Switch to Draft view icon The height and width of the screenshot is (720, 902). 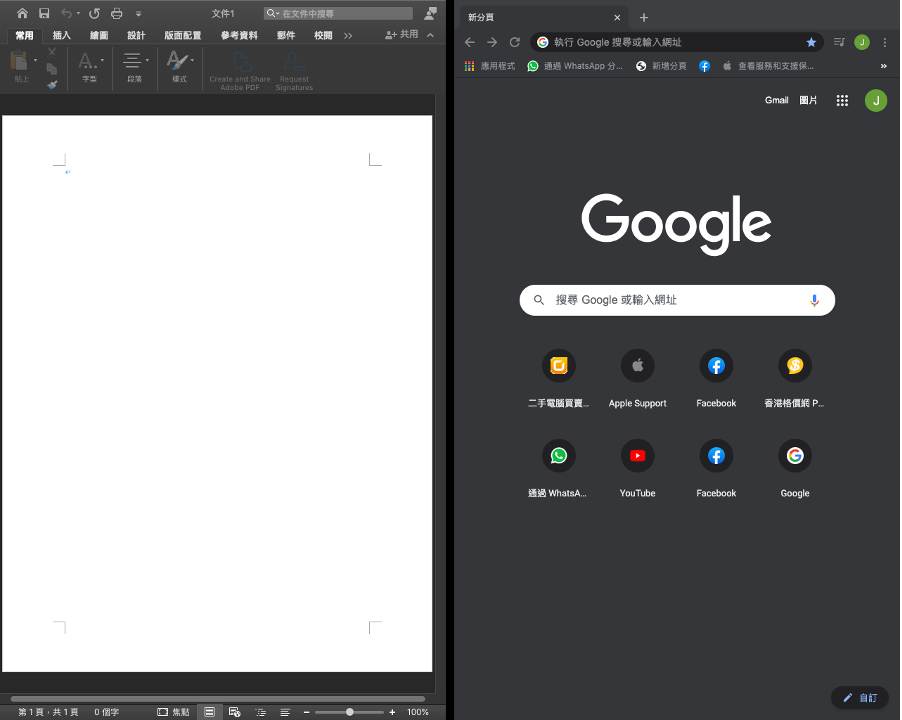pyautogui.click(x=285, y=712)
